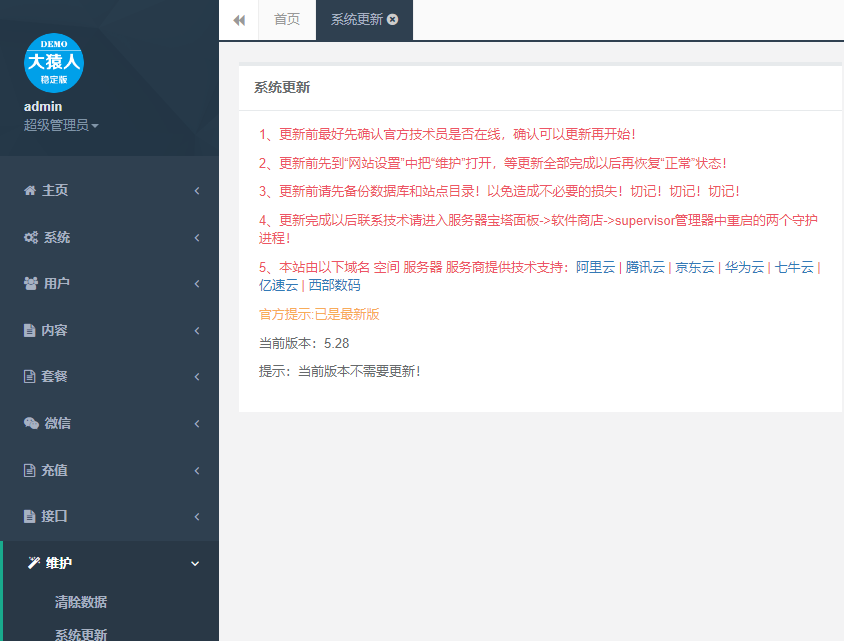844x641 pixels.
Task: Click the 提示：当前版本不需要更新！ message
Action: pyautogui.click(x=340, y=371)
